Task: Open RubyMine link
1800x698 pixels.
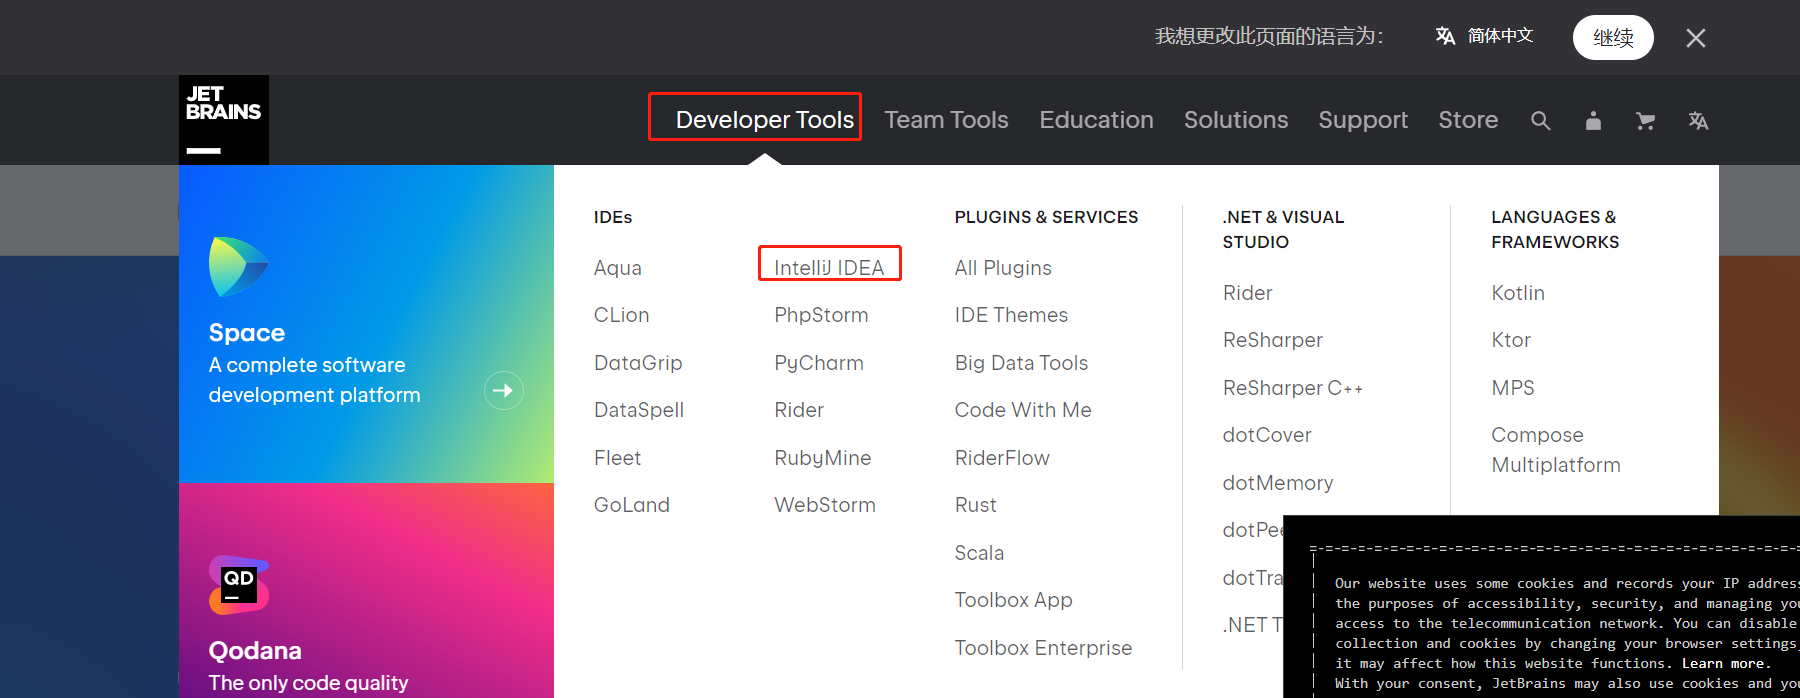Action: (x=823, y=458)
